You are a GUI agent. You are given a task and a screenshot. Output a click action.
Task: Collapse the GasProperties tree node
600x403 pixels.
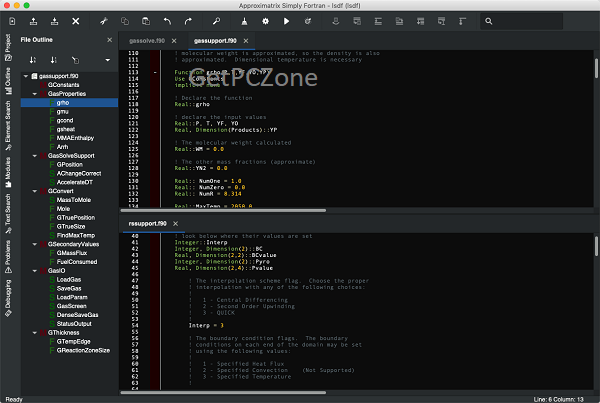(34, 92)
